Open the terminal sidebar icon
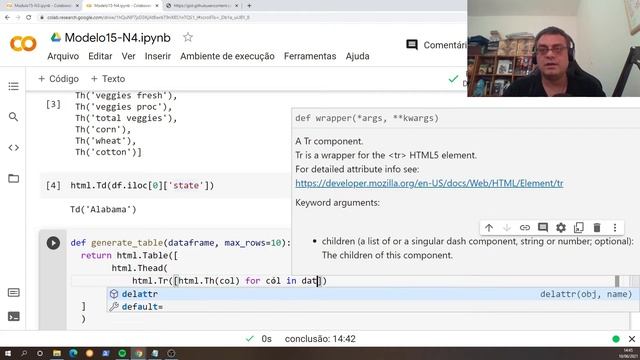The image size is (640, 360). [13, 316]
